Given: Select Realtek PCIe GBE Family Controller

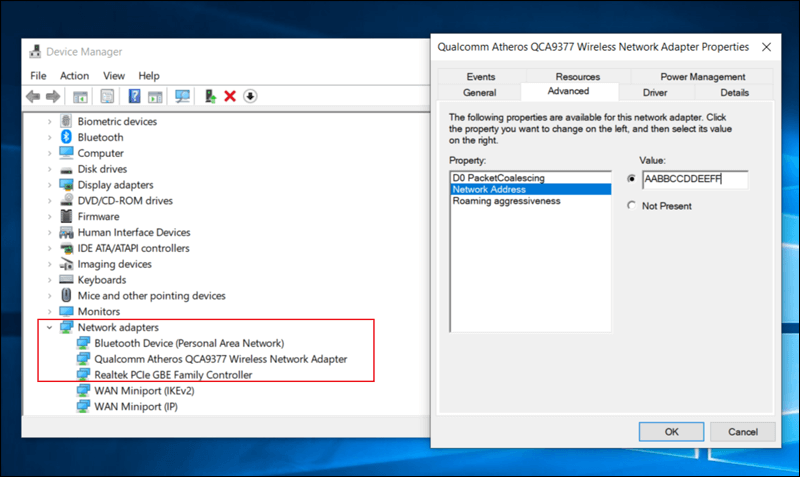Looking at the screenshot, I should tap(173, 374).
